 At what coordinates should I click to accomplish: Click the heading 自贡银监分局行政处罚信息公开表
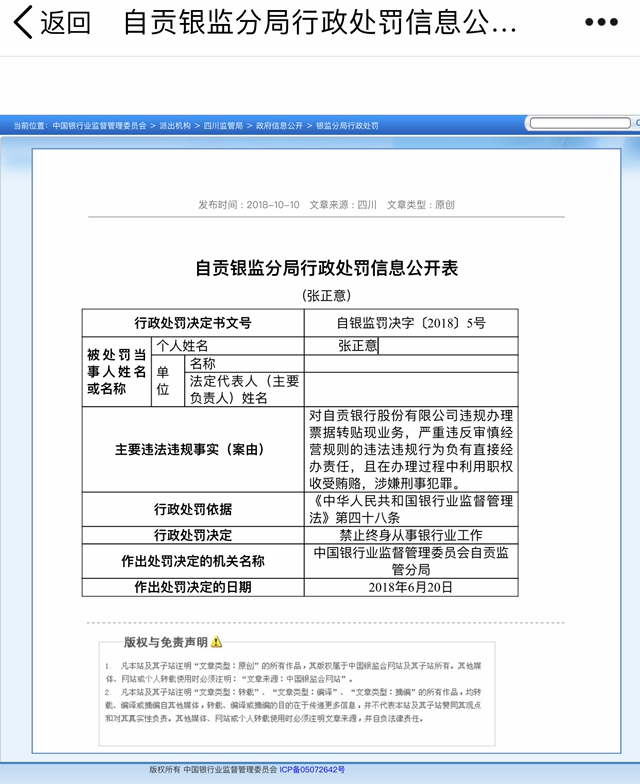326,268
